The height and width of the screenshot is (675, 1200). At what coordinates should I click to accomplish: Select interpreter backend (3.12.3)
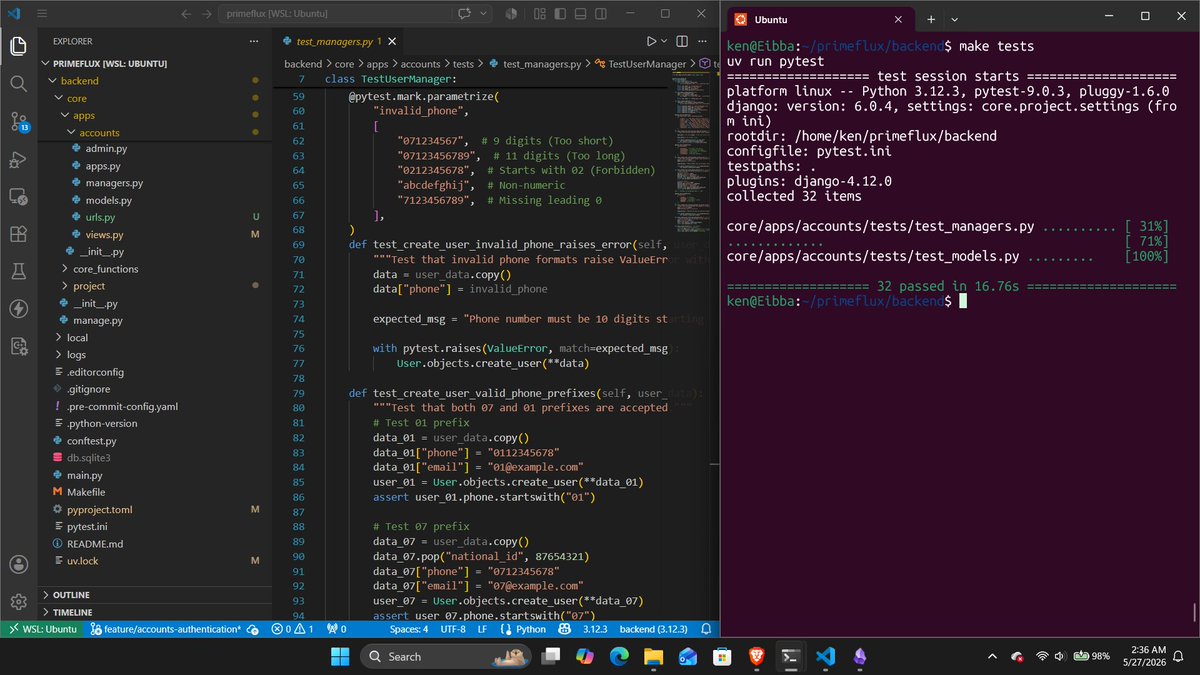click(651, 629)
